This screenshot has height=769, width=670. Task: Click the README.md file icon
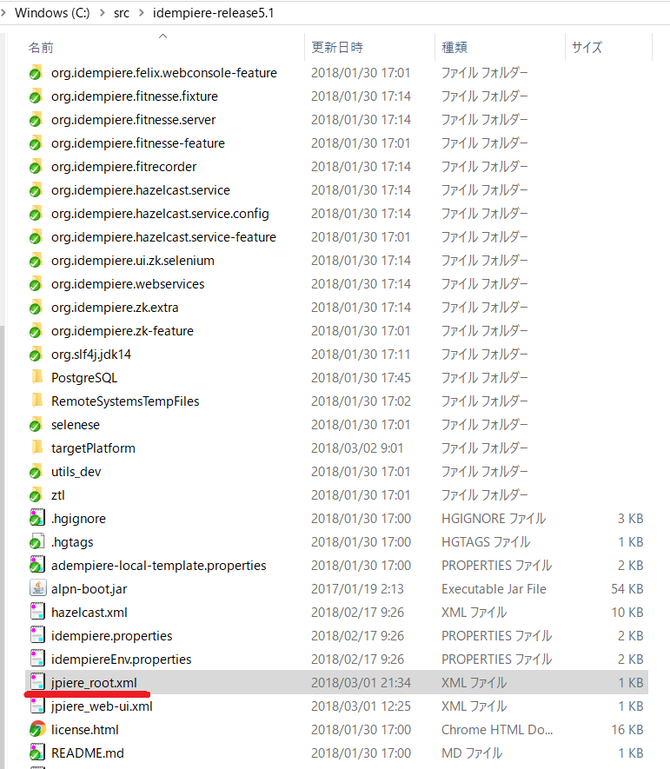click(x=37, y=753)
